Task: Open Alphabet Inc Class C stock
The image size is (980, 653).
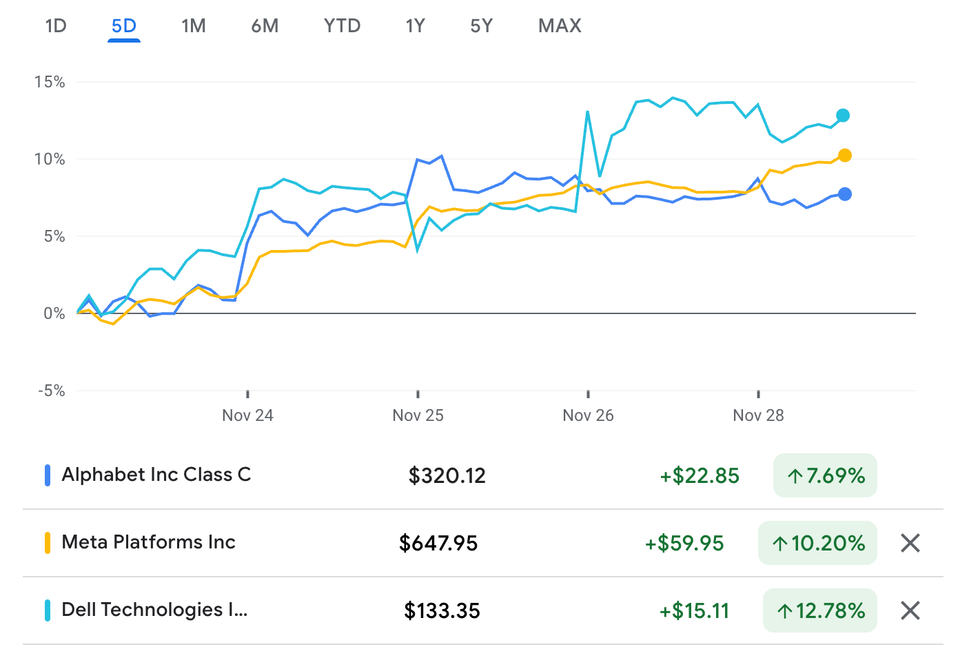Action: point(156,475)
